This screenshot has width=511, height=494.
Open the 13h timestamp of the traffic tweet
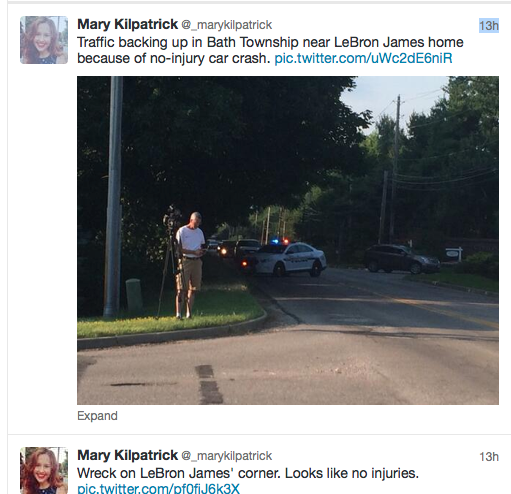tap(489, 25)
